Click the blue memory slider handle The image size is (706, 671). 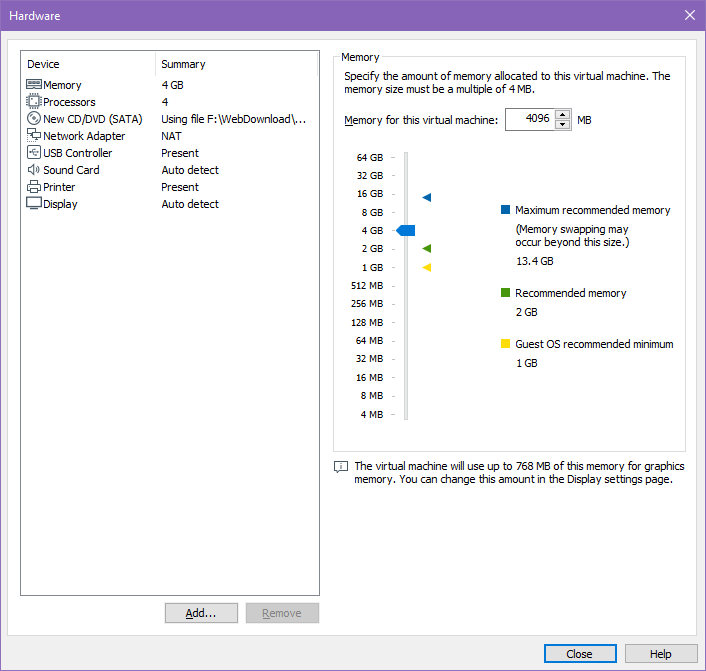406,231
